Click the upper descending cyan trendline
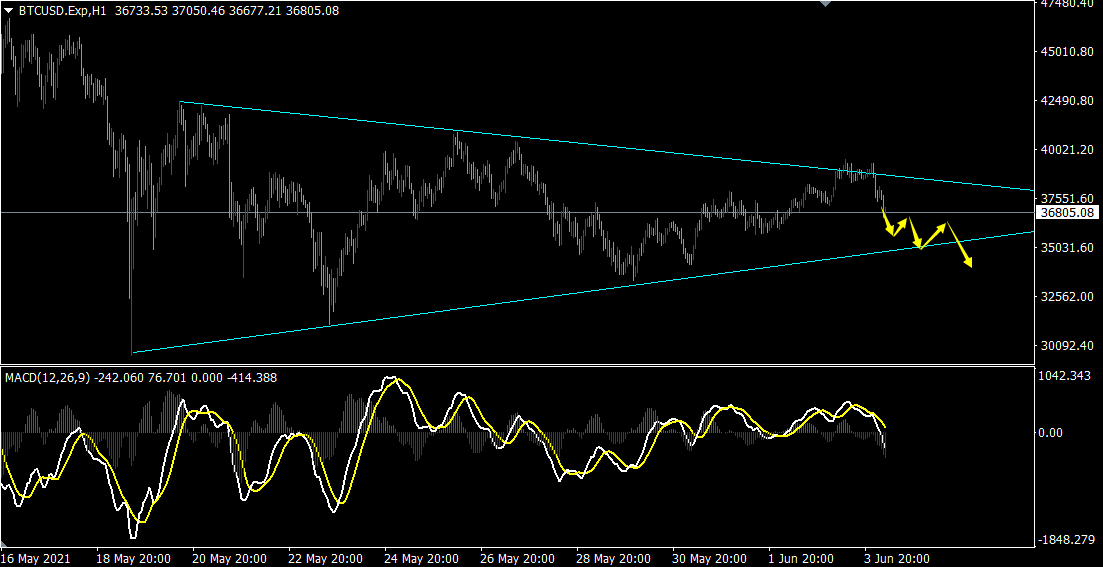Screen dimensions: 1103x567 click(x=600, y=149)
